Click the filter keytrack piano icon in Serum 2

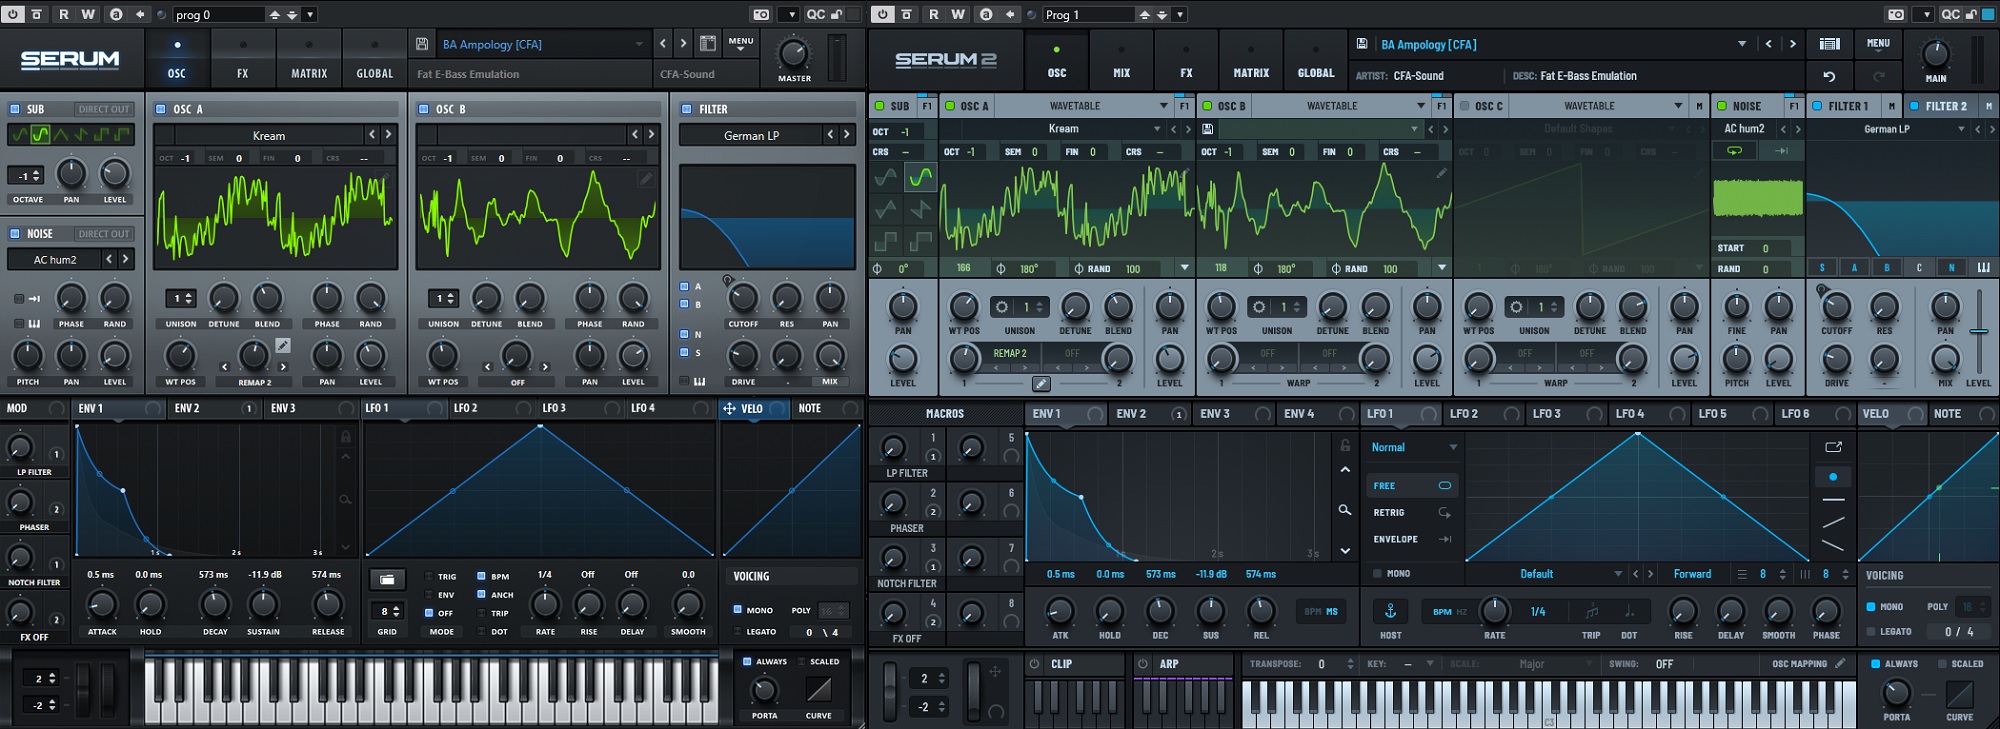click(1983, 268)
